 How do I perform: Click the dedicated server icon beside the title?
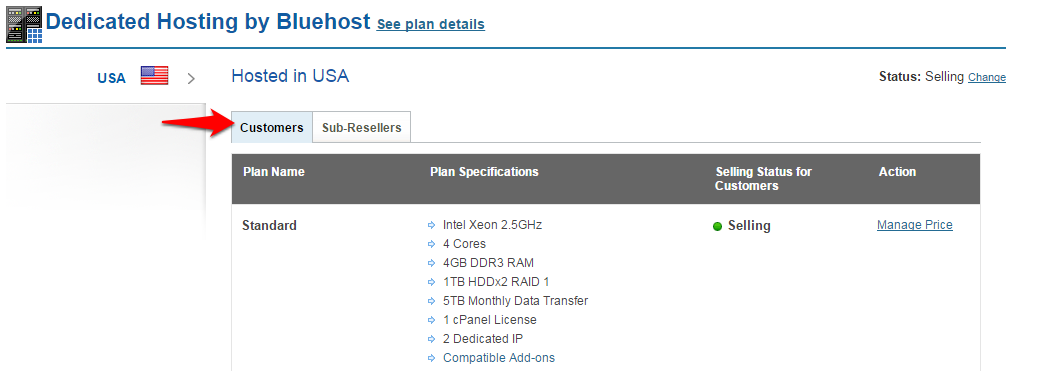pos(24,25)
